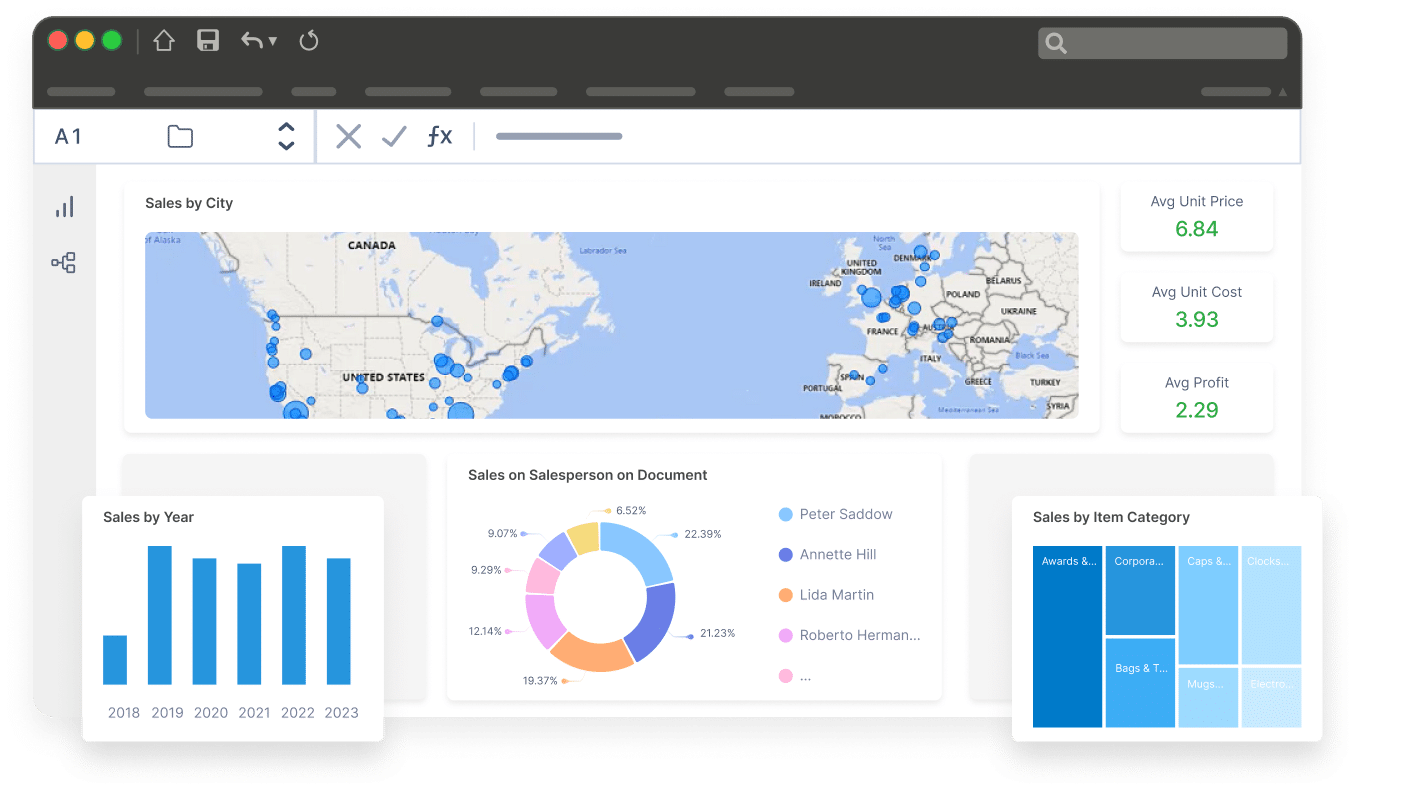Click the CANADA map label
This screenshot has height=790, width=1427.
[372, 245]
